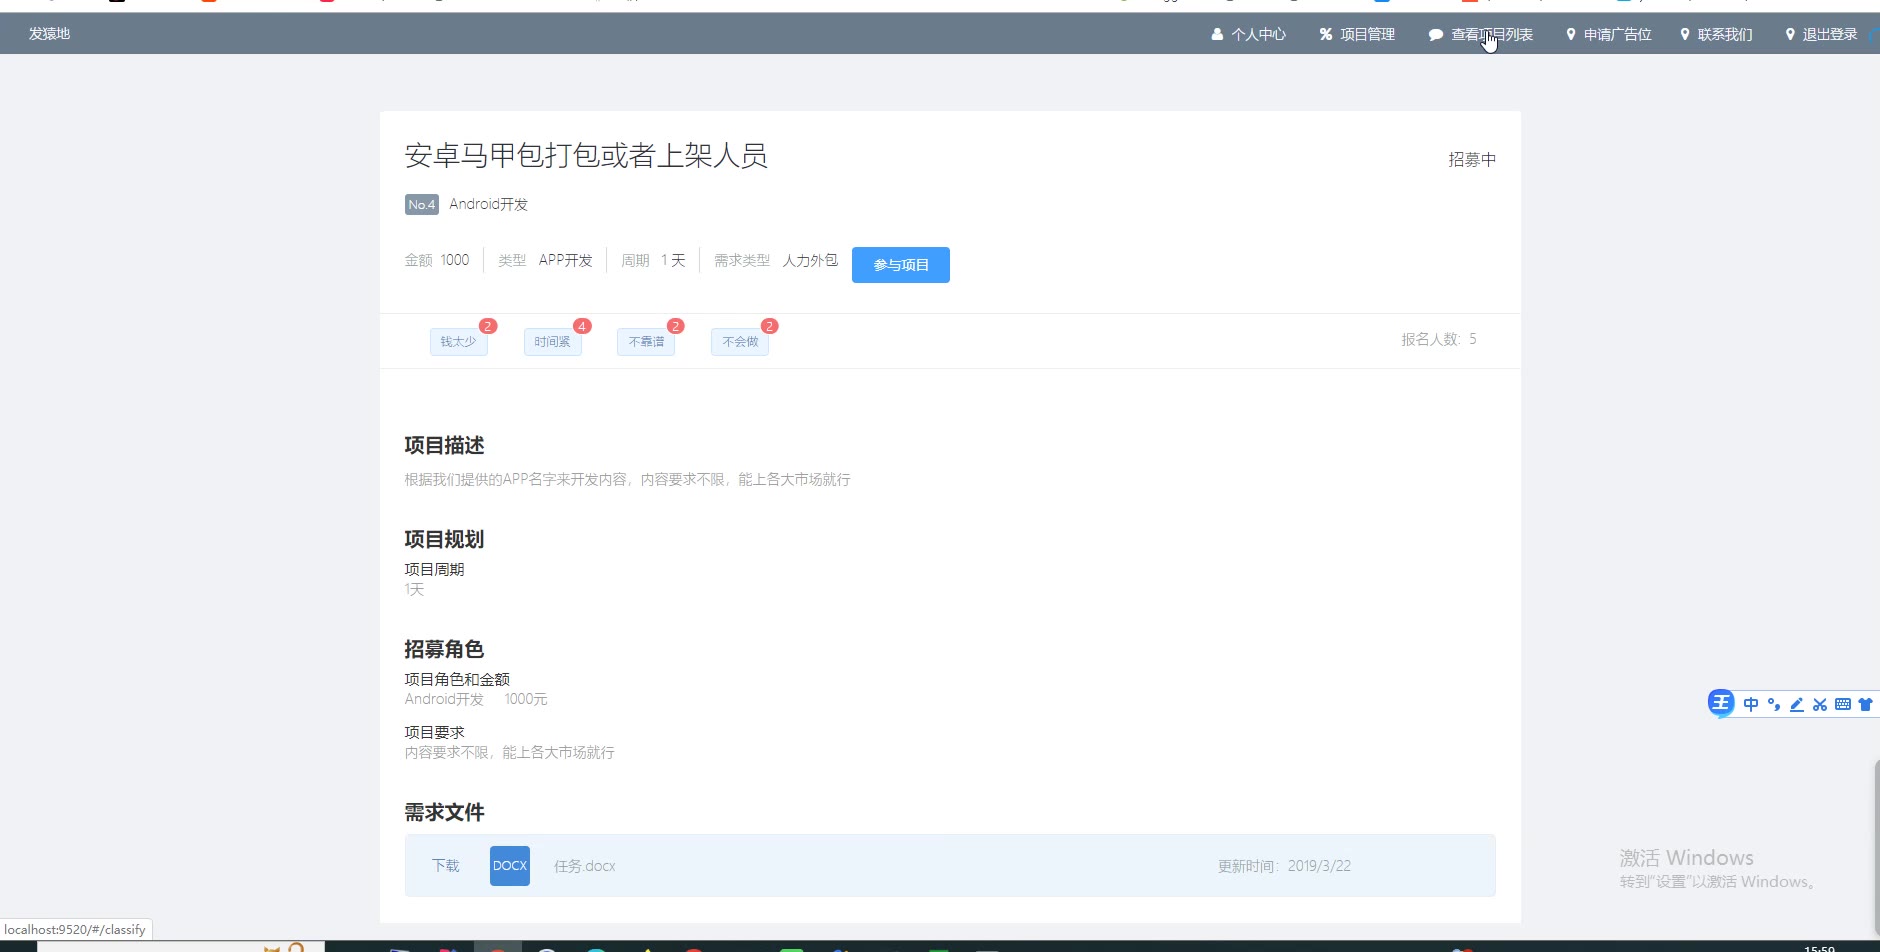
Task: Click the 发猿地 site logo text
Action: pos(49,34)
